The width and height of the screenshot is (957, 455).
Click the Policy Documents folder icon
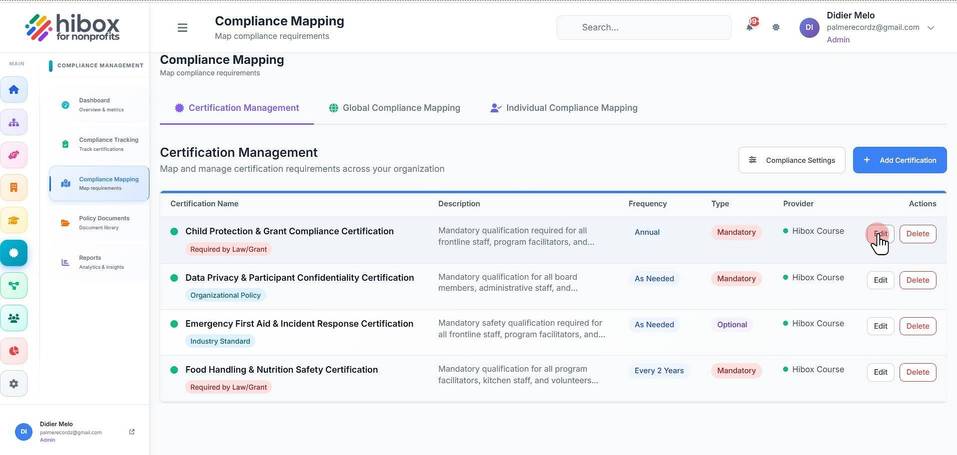(x=65, y=223)
